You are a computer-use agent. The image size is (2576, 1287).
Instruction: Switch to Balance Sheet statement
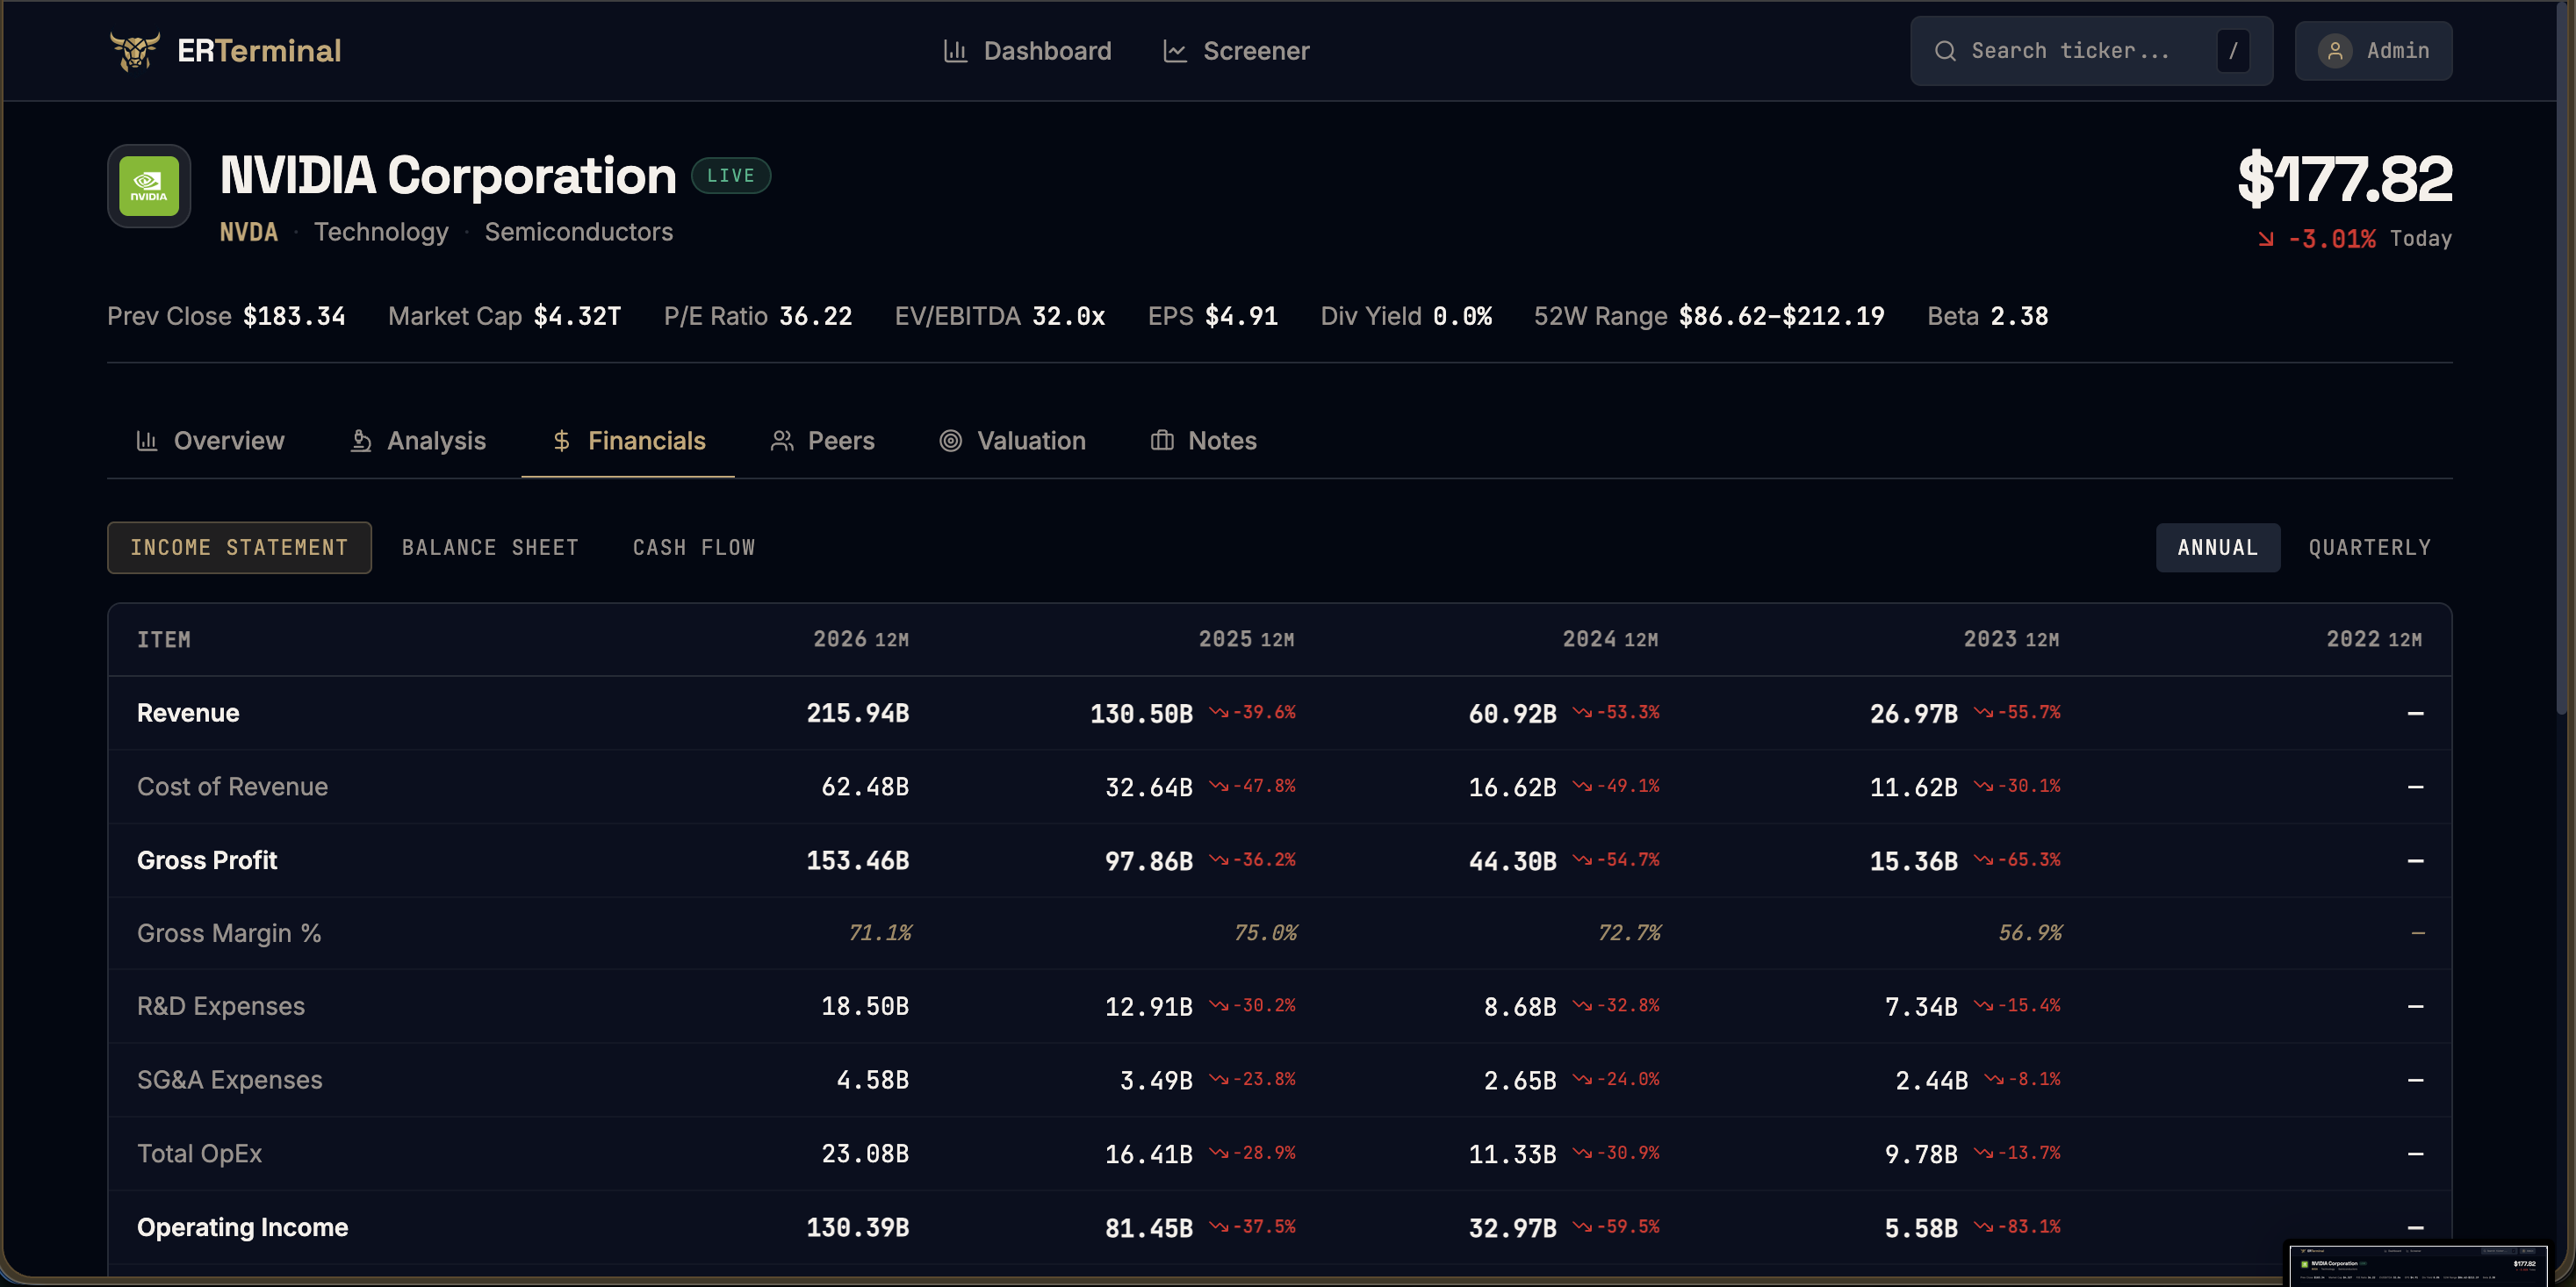pyautogui.click(x=490, y=548)
